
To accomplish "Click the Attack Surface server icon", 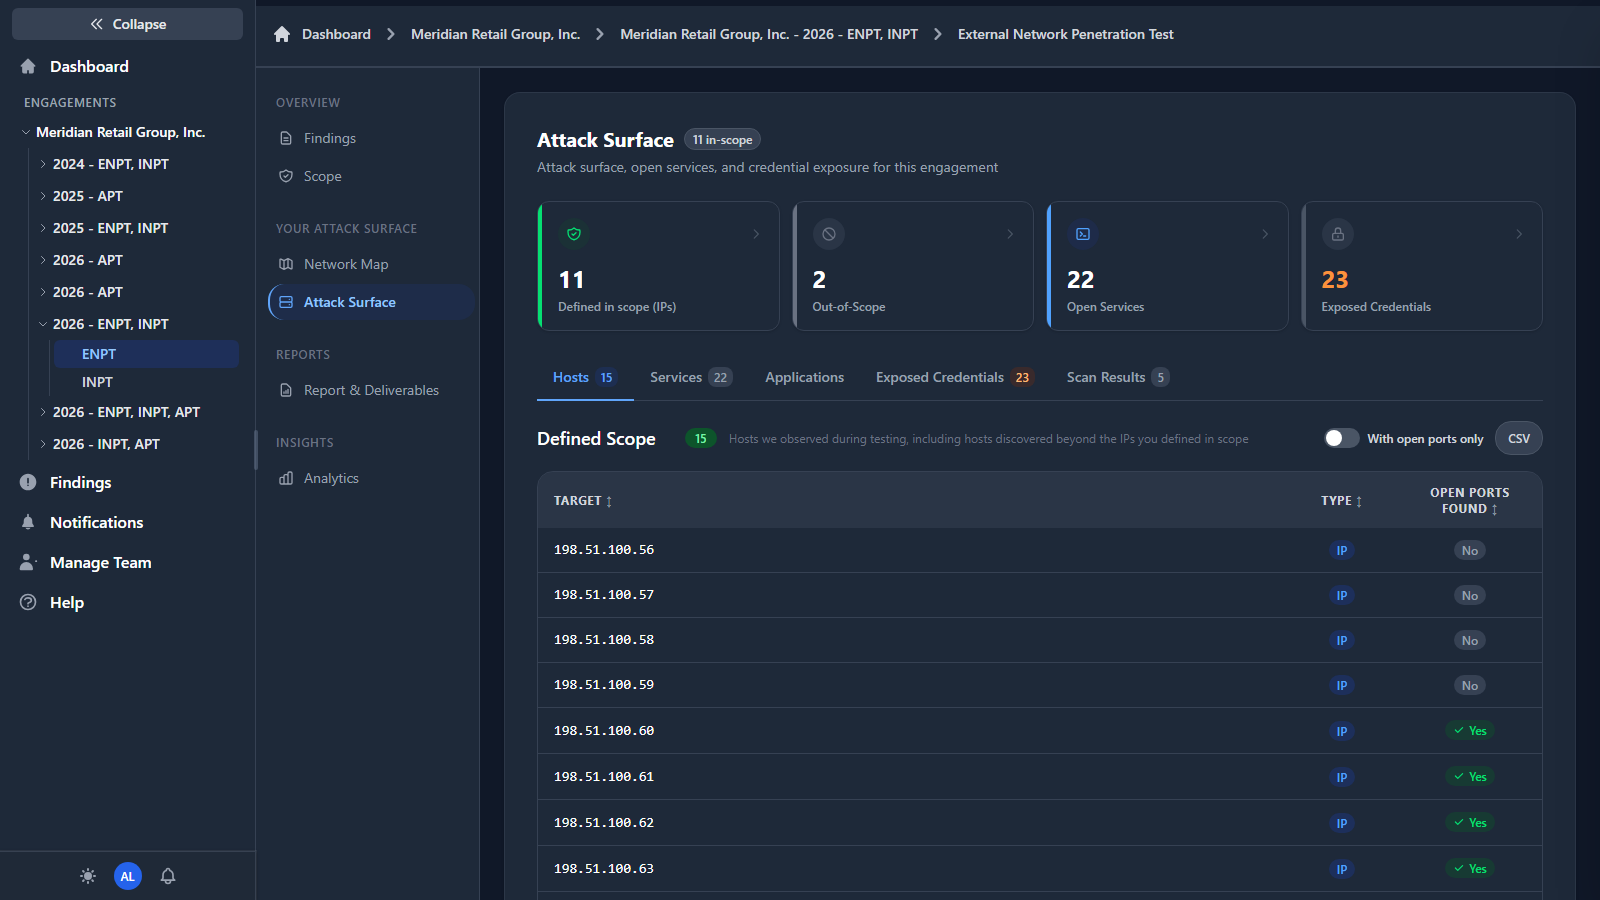I will [x=286, y=302].
